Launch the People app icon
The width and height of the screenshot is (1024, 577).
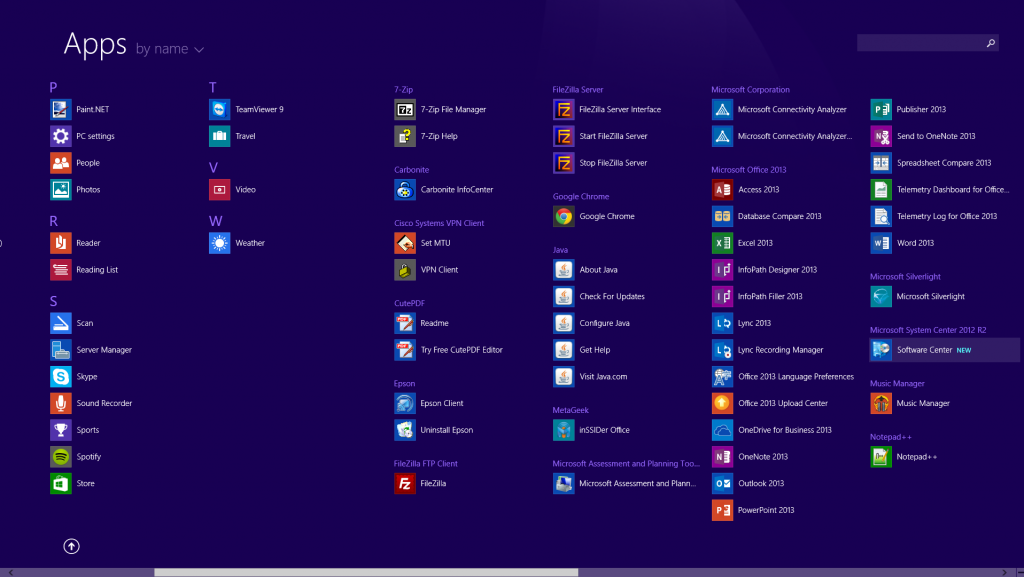click(x=61, y=163)
